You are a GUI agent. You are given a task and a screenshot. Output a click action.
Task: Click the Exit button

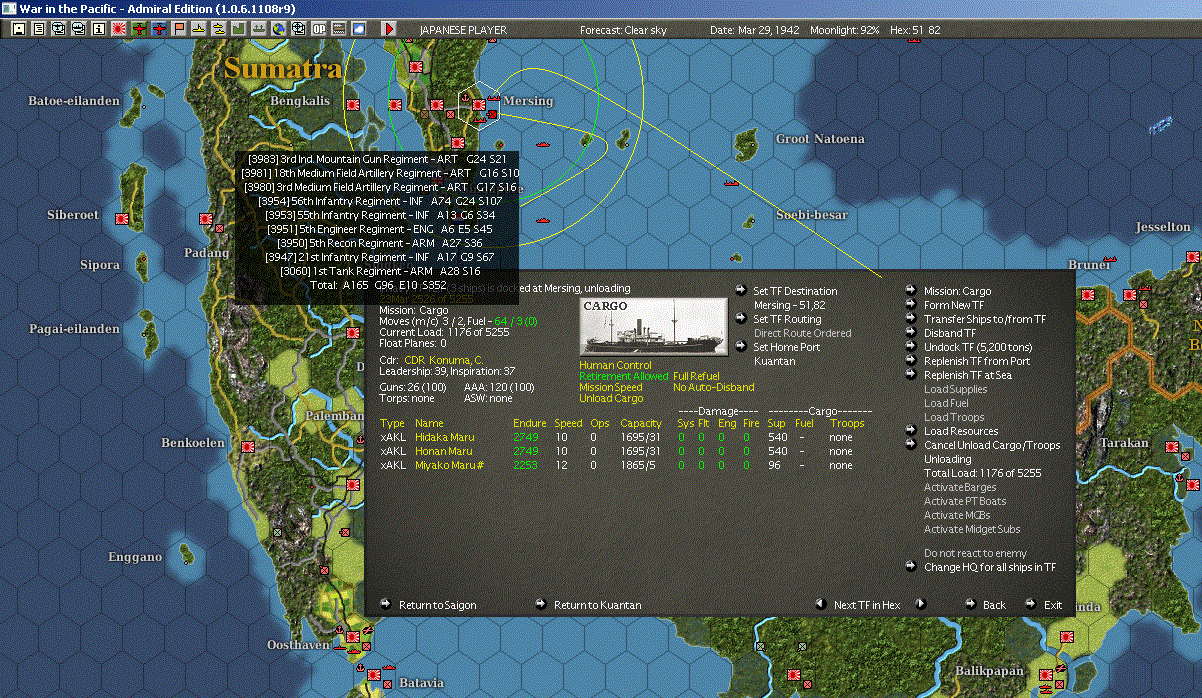click(x=1053, y=605)
